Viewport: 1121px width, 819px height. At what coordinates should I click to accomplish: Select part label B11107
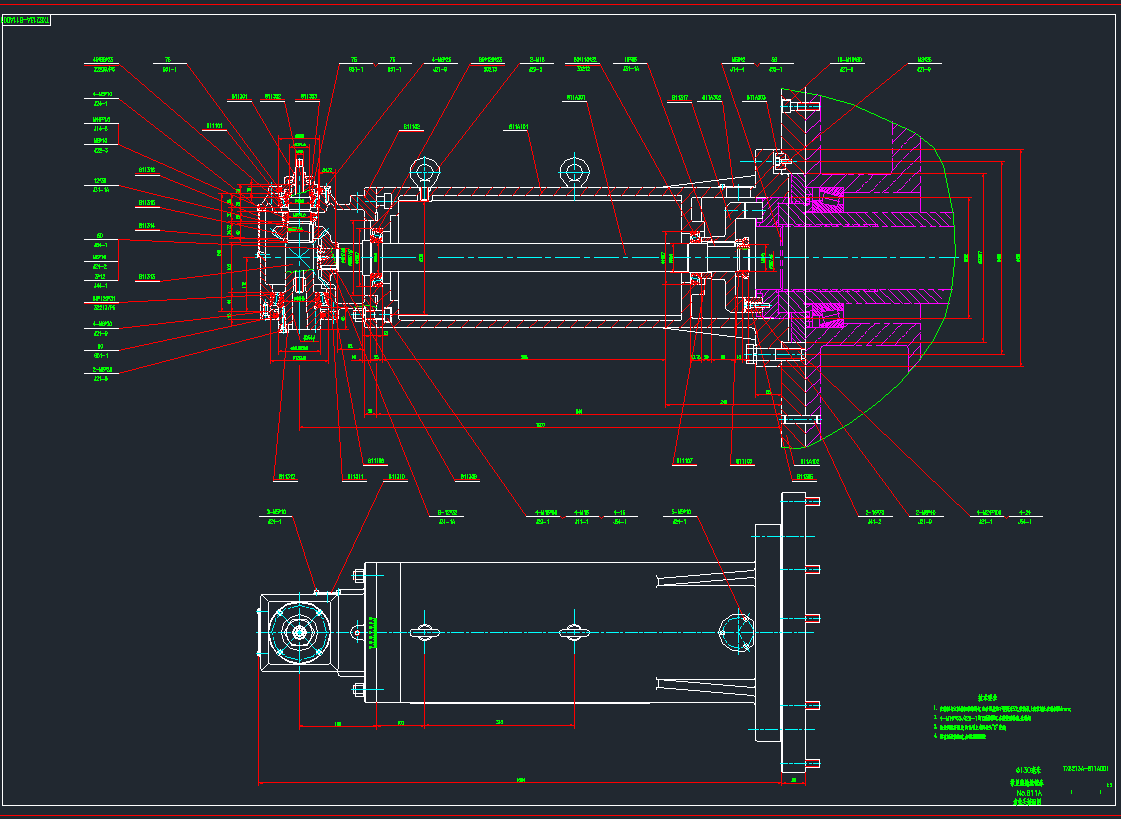pyautogui.click(x=684, y=461)
